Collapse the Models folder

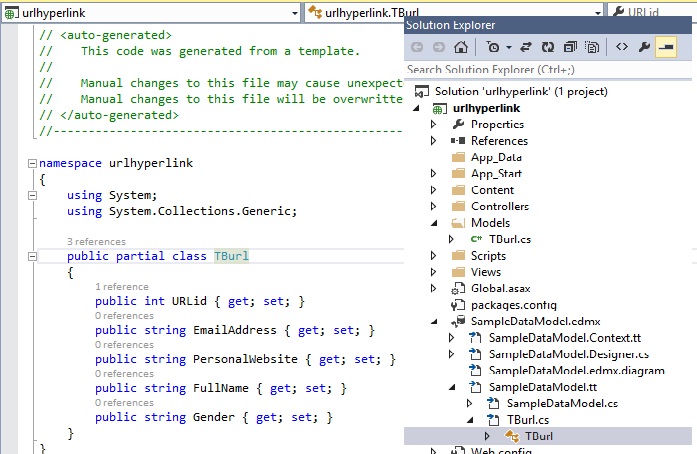coord(434,223)
